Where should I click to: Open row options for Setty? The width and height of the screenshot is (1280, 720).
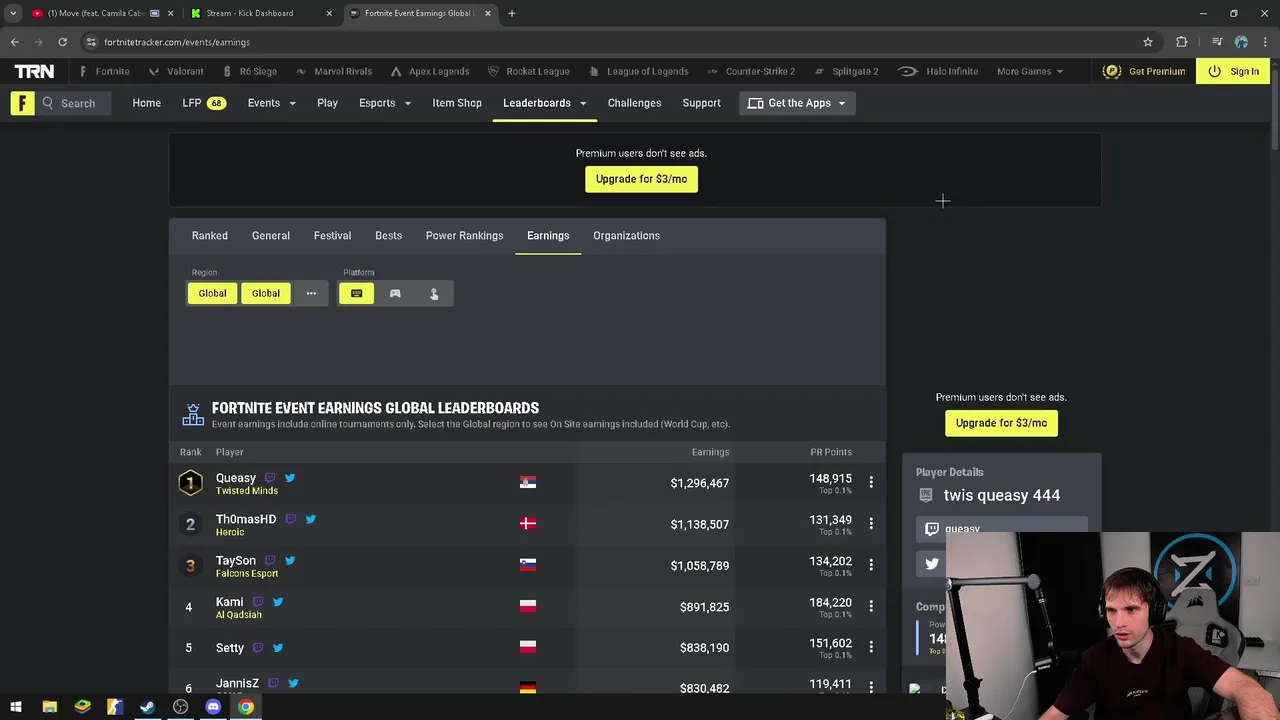point(871,647)
